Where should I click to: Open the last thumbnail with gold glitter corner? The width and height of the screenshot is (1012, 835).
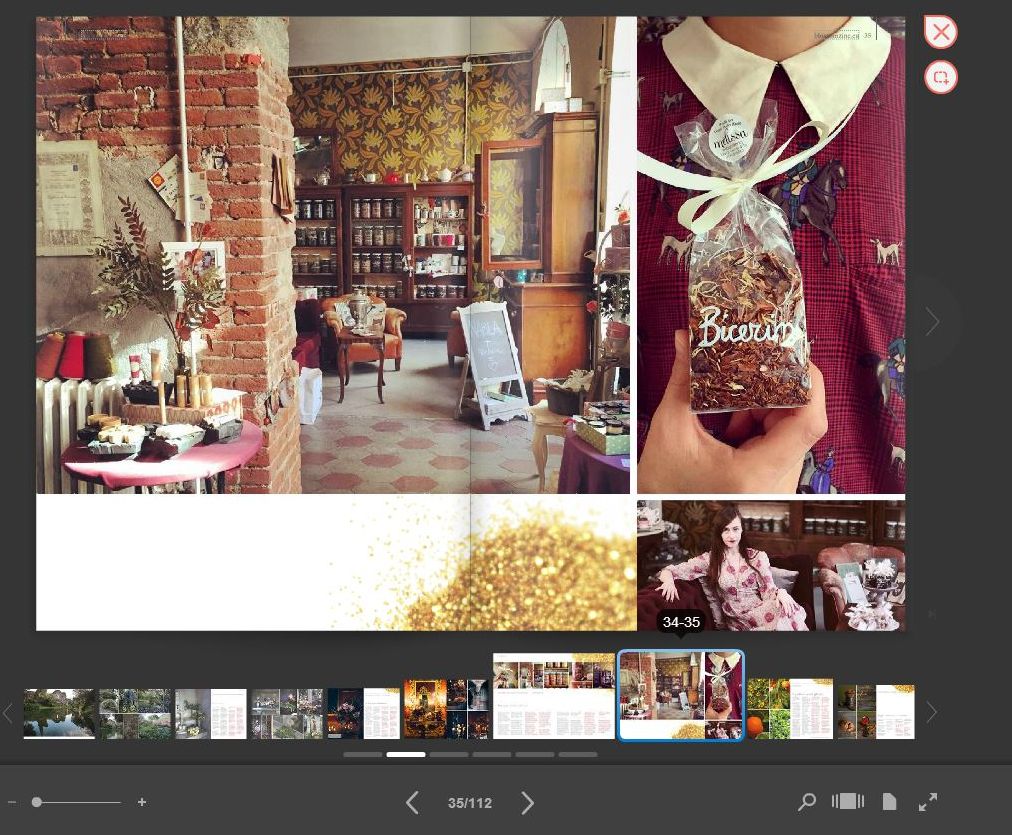[876, 712]
